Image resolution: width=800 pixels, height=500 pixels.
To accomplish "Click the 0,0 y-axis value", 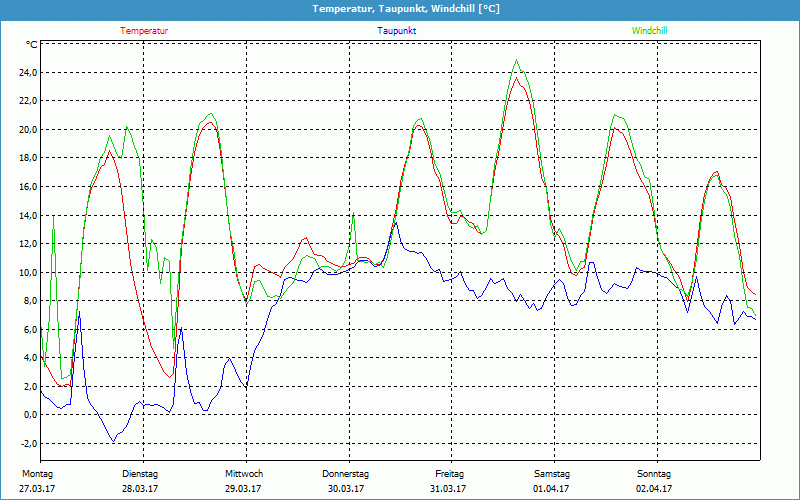I will click(30, 415).
